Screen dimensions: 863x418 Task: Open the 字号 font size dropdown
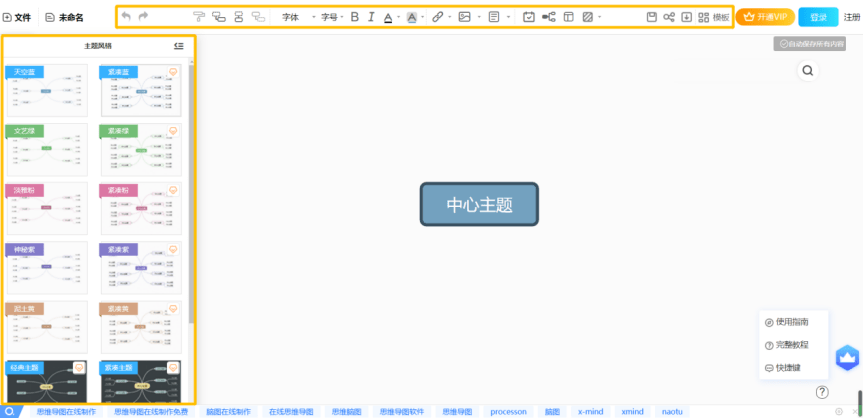(332, 17)
